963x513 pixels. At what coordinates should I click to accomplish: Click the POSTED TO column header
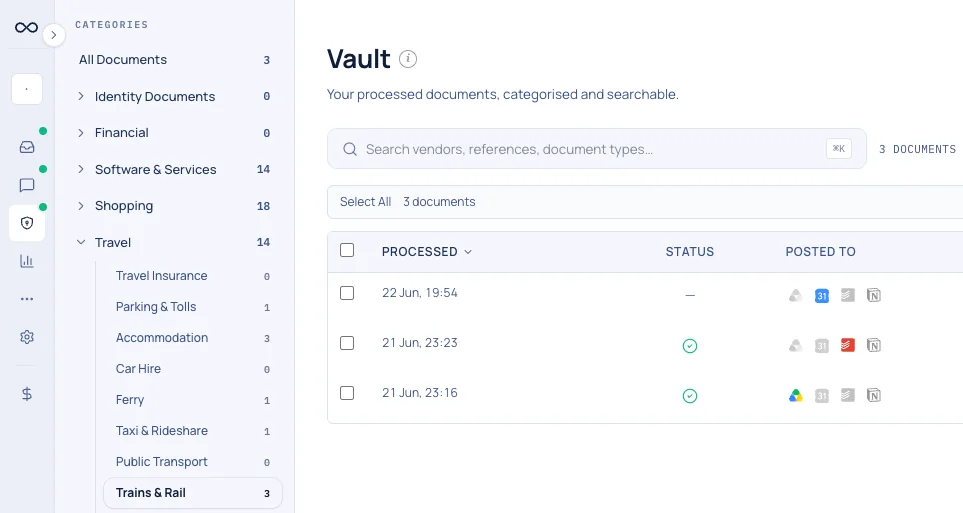coord(821,252)
